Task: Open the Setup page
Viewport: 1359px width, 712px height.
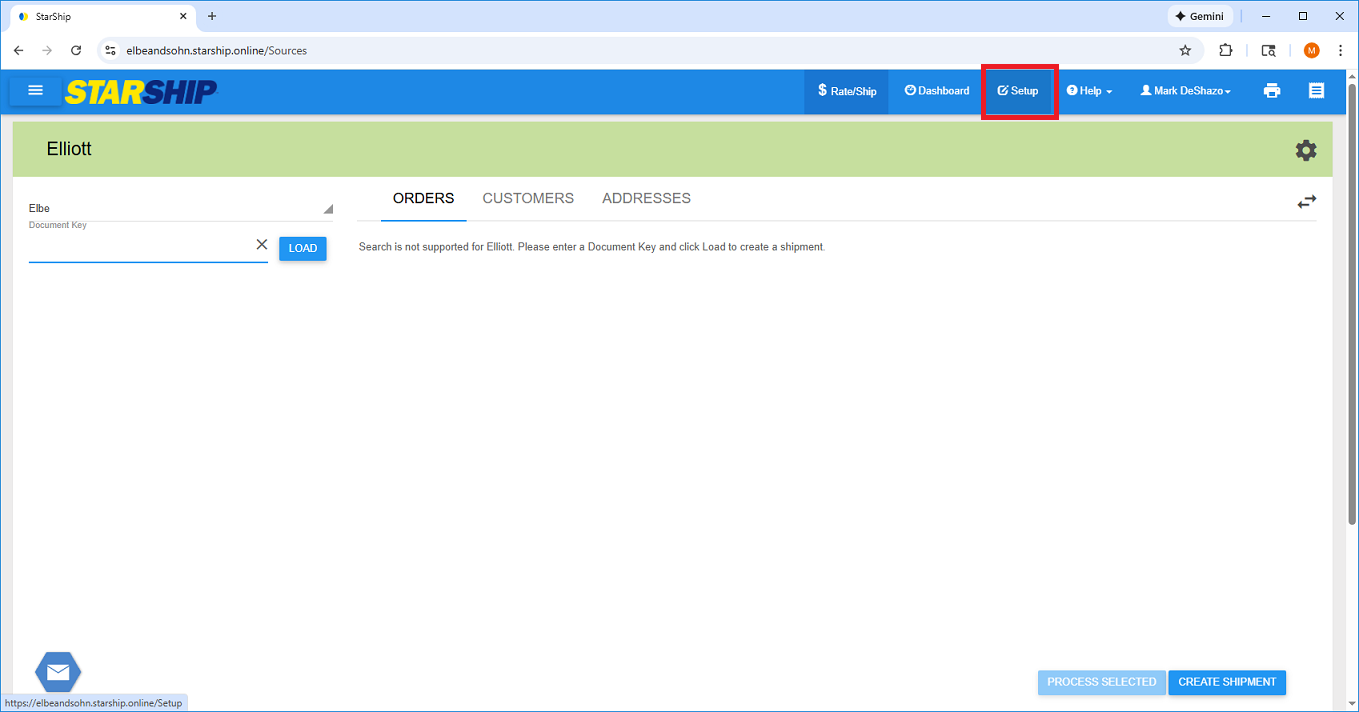Action: (1019, 91)
